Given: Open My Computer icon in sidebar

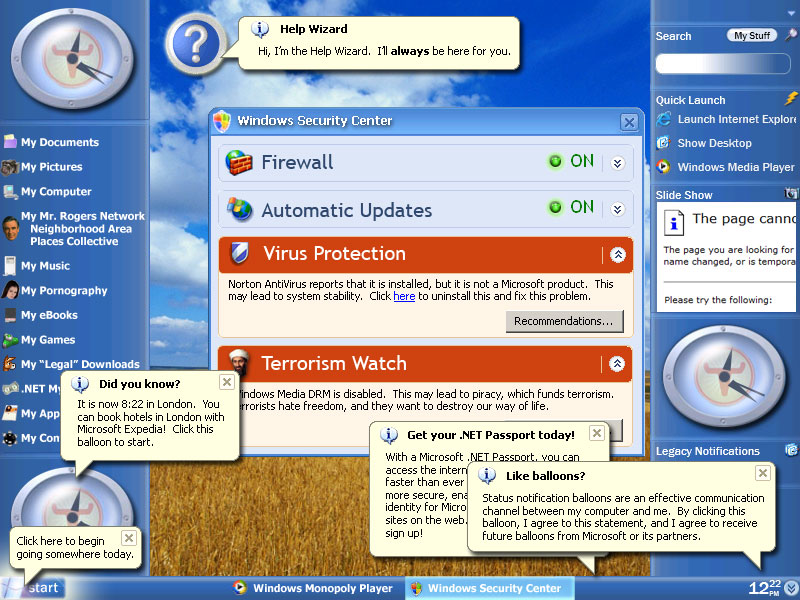Looking at the screenshot, I should [x=10, y=192].
